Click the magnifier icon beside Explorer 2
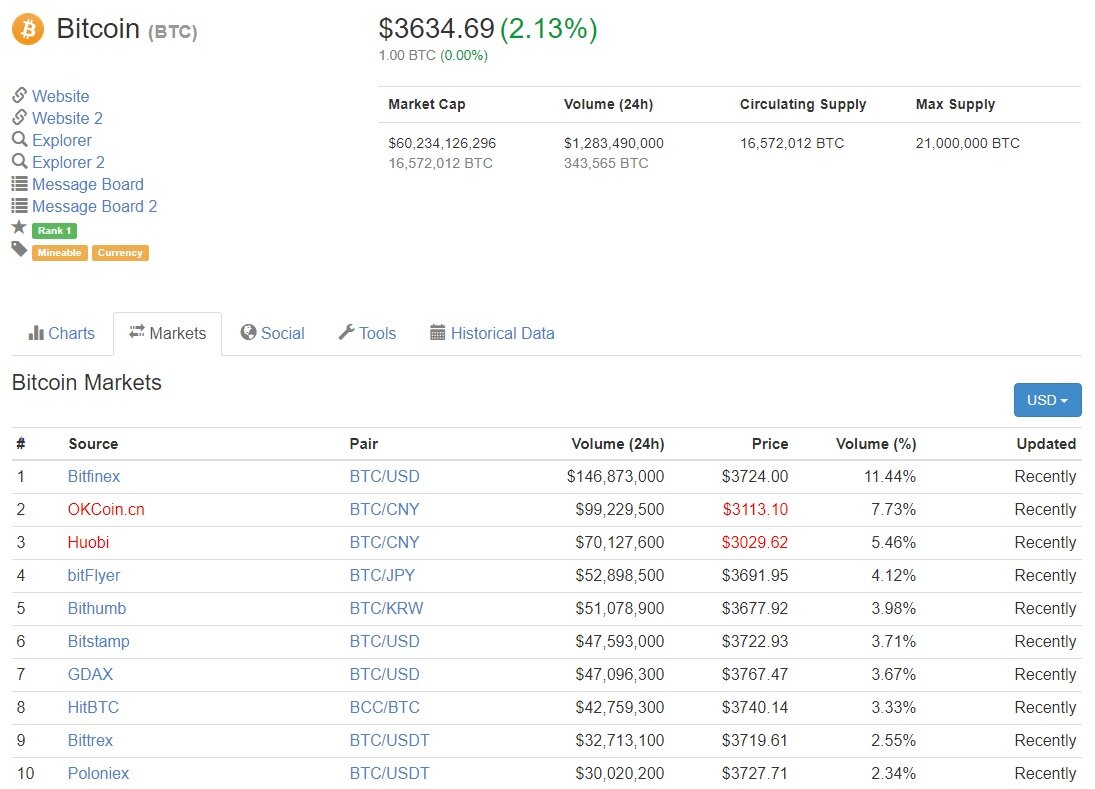Image resolution: width=1095 pixels, height=789 pixels. point(20,161)
